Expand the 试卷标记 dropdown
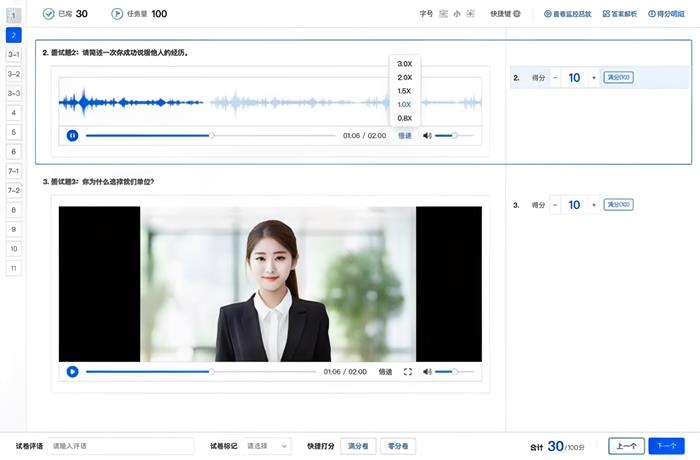 click(267, 446)
